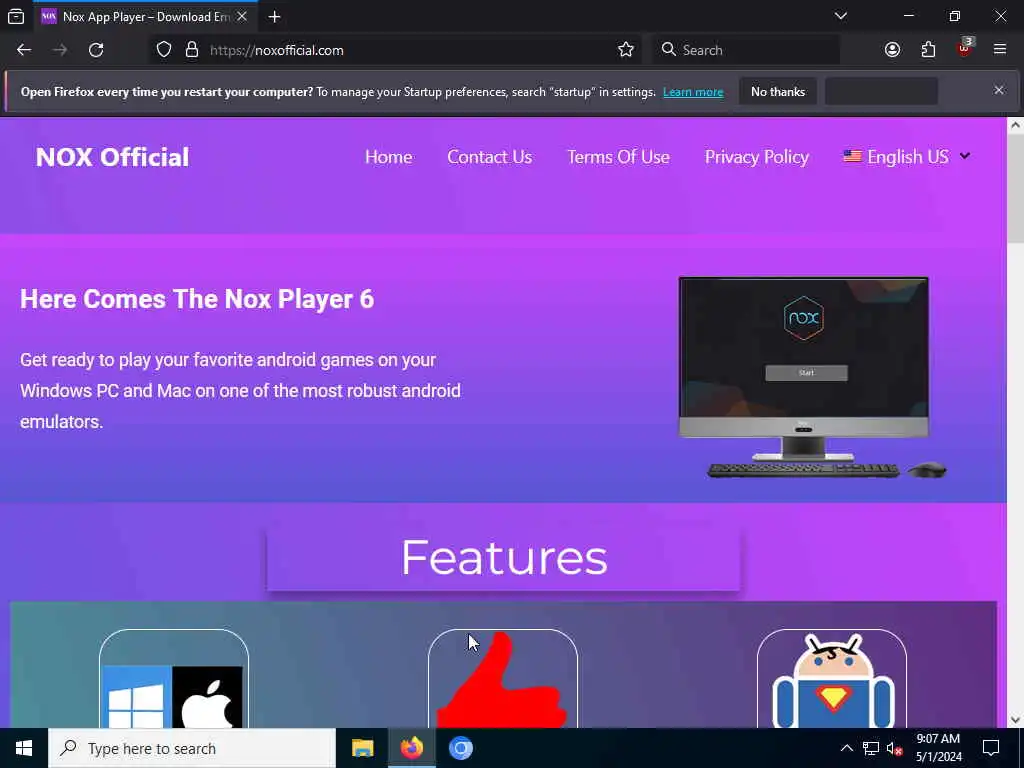
Task: Click the No thanks button
Action: click(x=778, y=91)
